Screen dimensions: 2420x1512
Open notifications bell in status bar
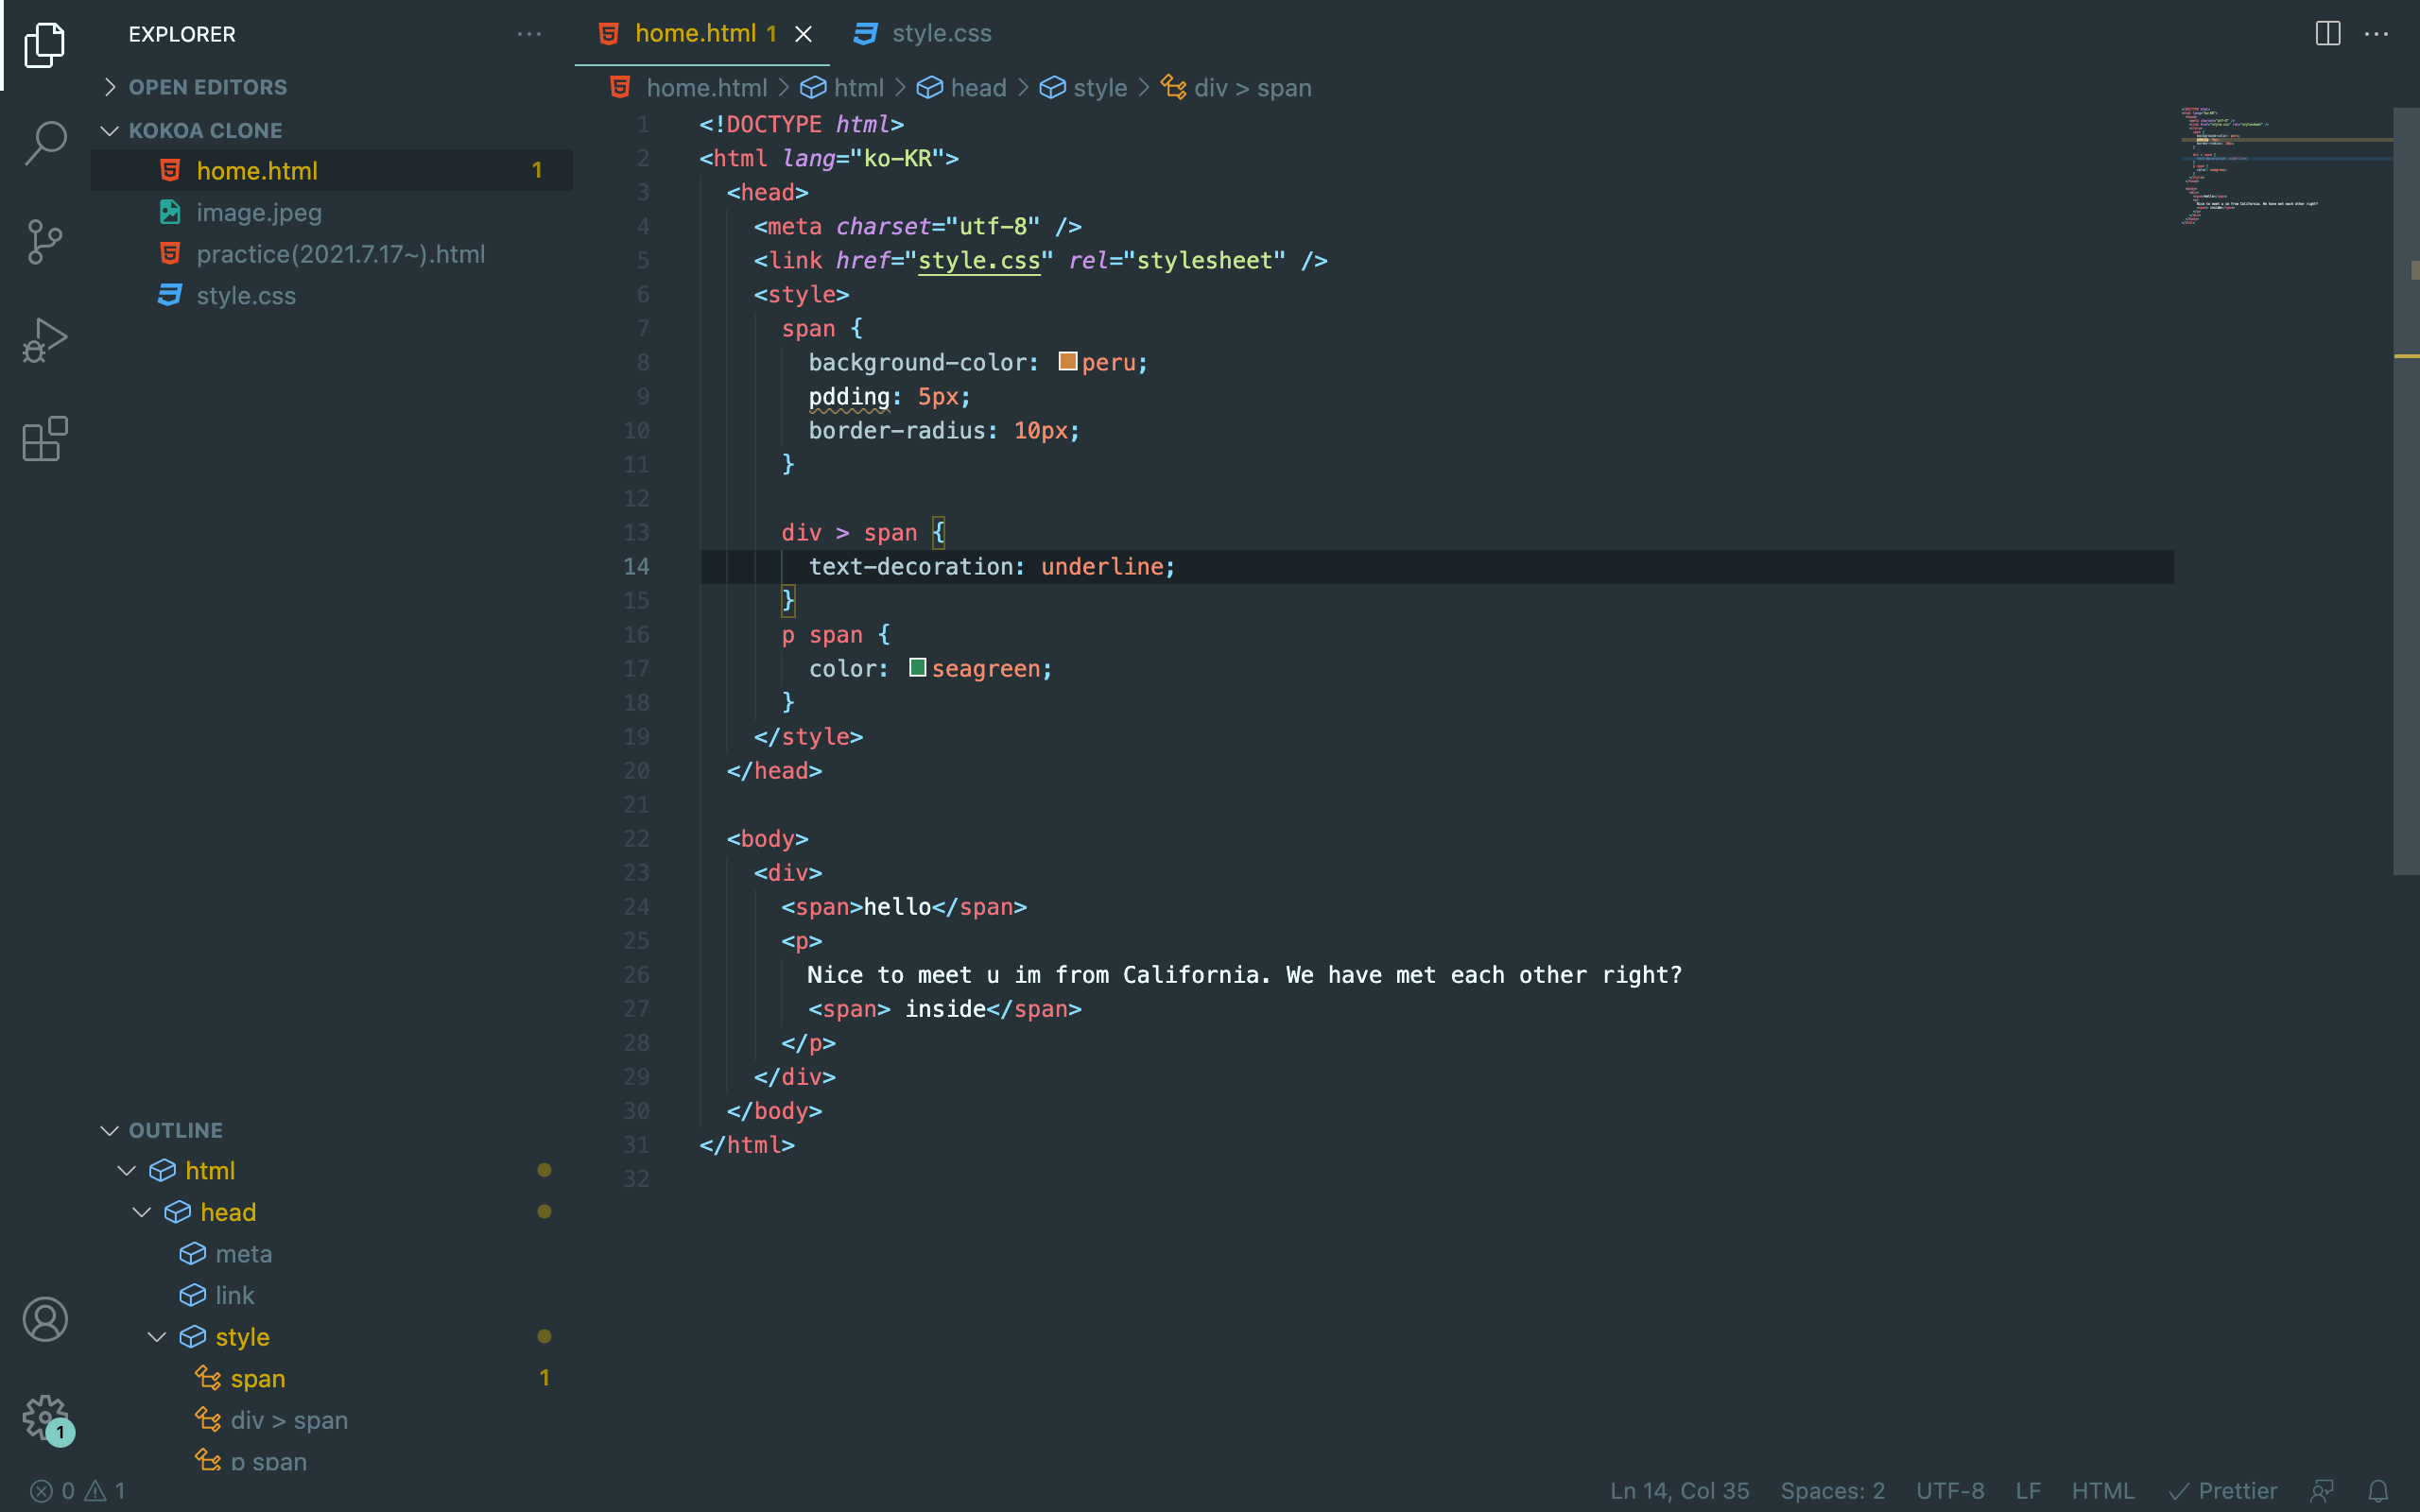(x=2378, y=1491)
